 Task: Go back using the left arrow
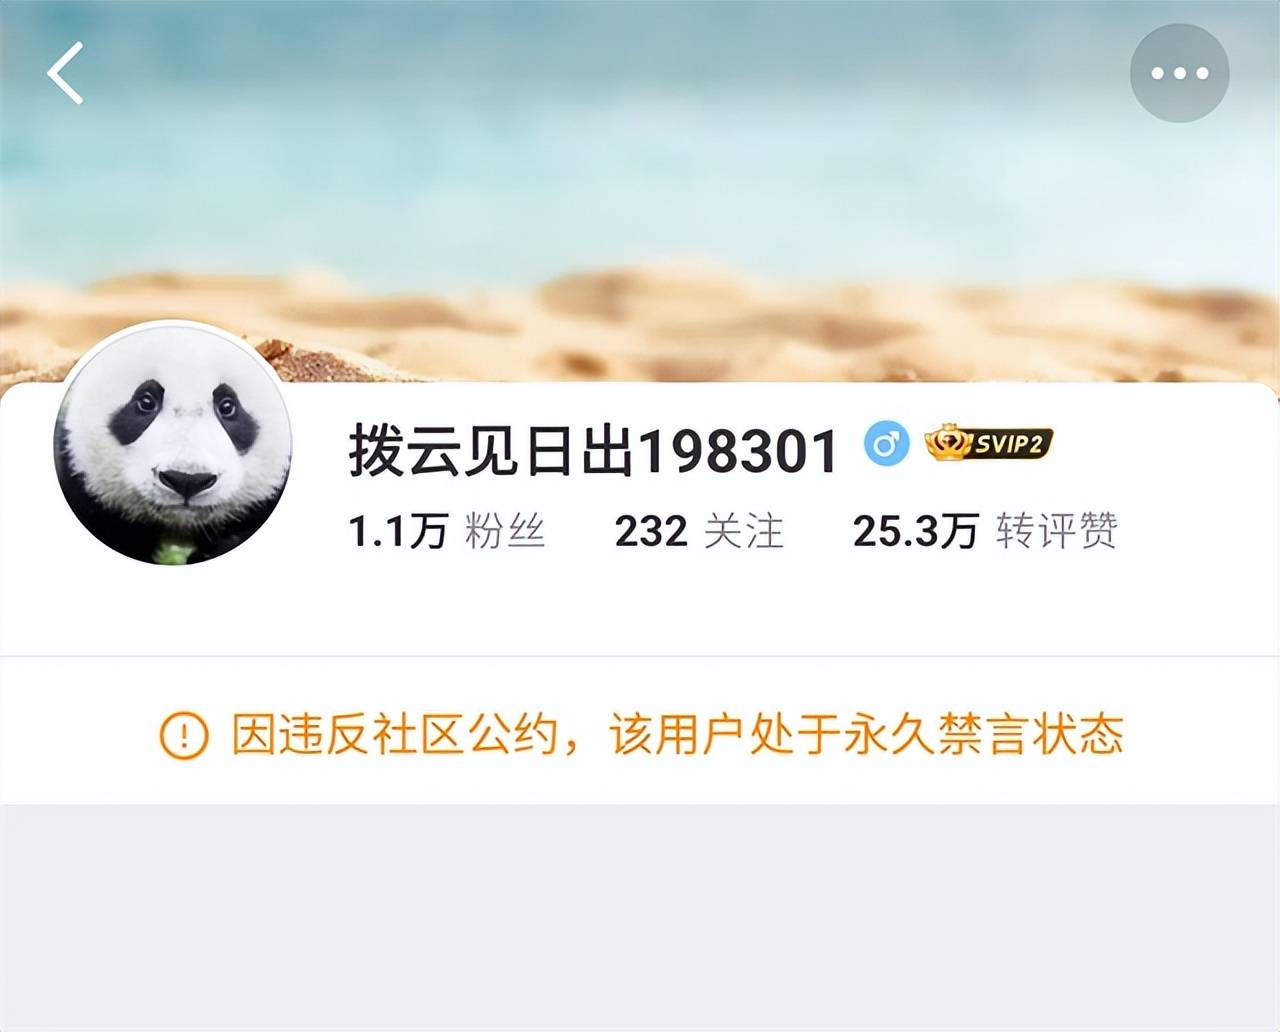point(65,73)
